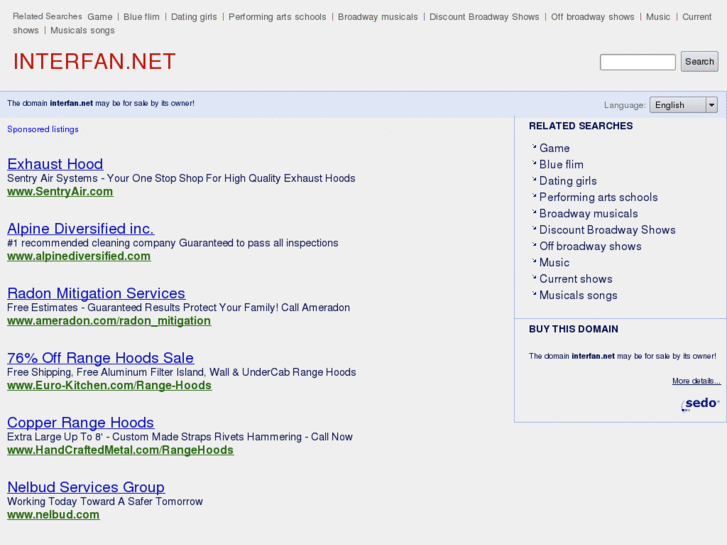727x545 pixels.
Task: Click Off broadway shows in top bar
Action: pos(593,17)
